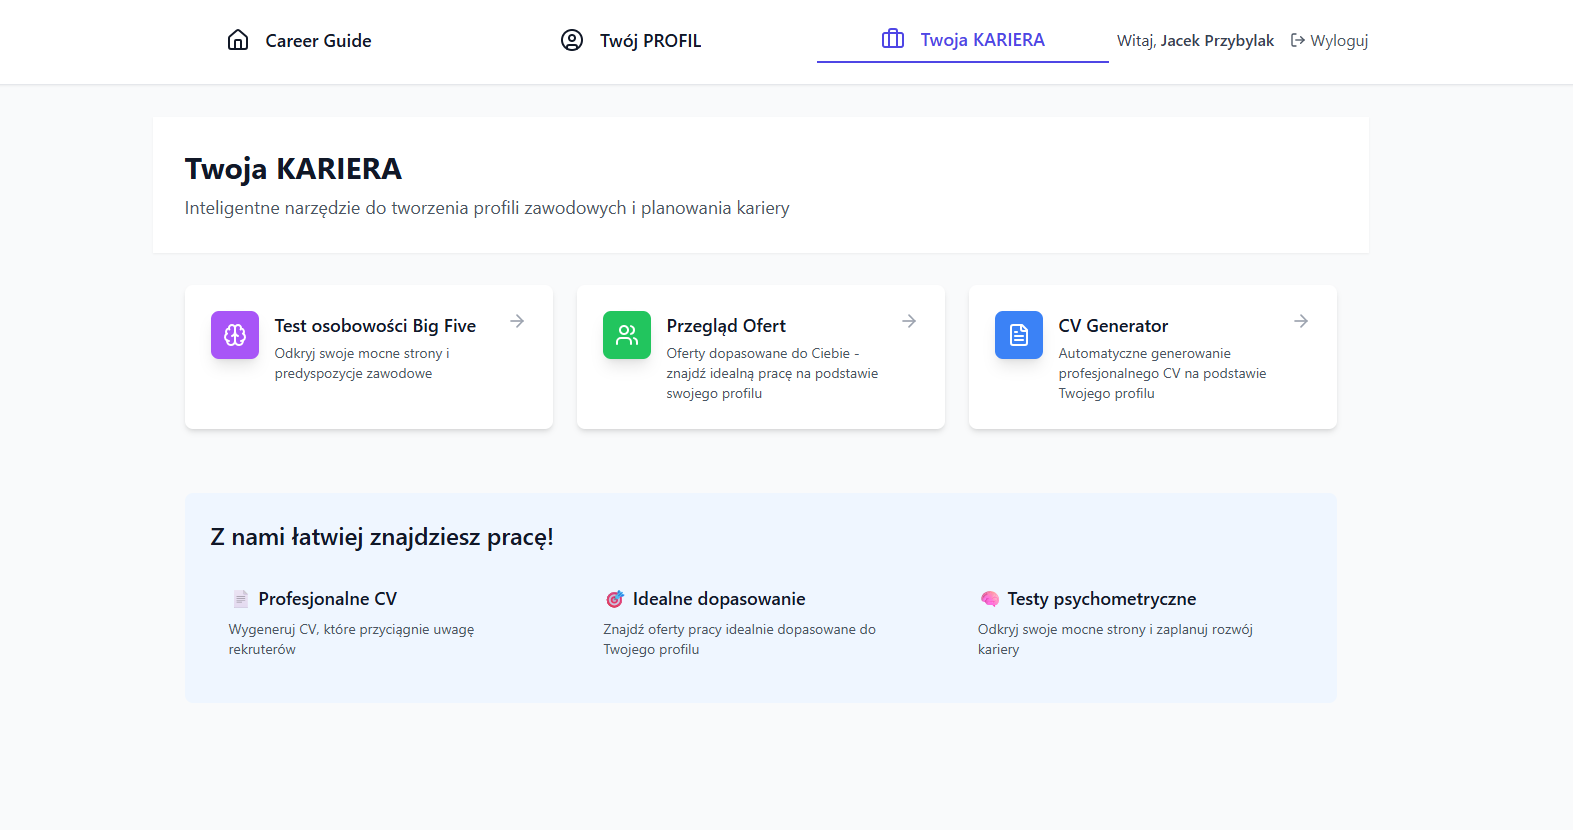Open Przegląd Ofert card title

(x=726, y=326)
